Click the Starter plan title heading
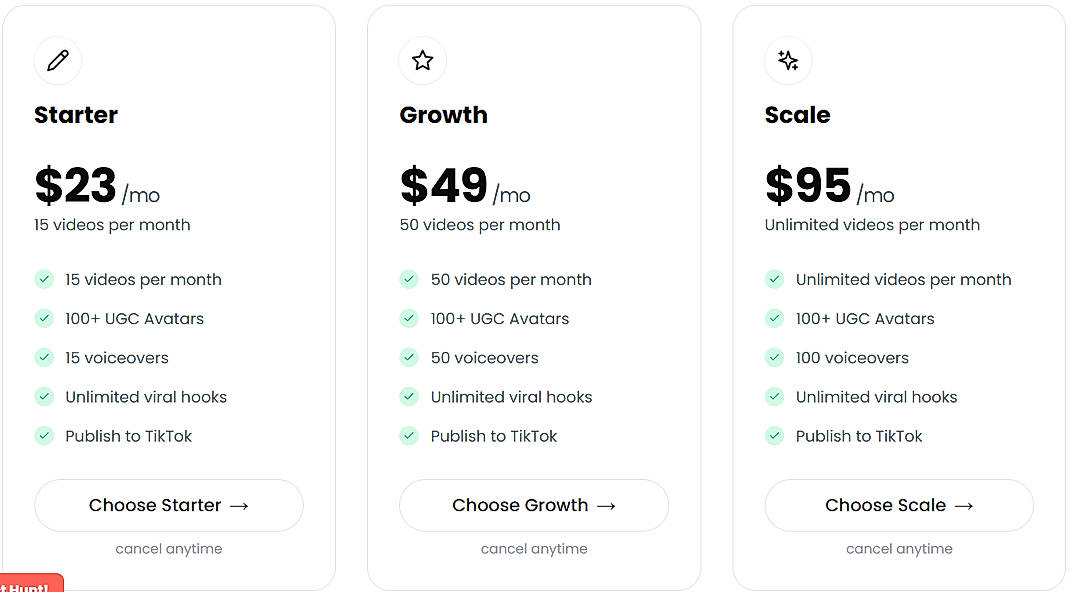The height and width of the screenshot is (592, 1070). [x=75, y=115]
